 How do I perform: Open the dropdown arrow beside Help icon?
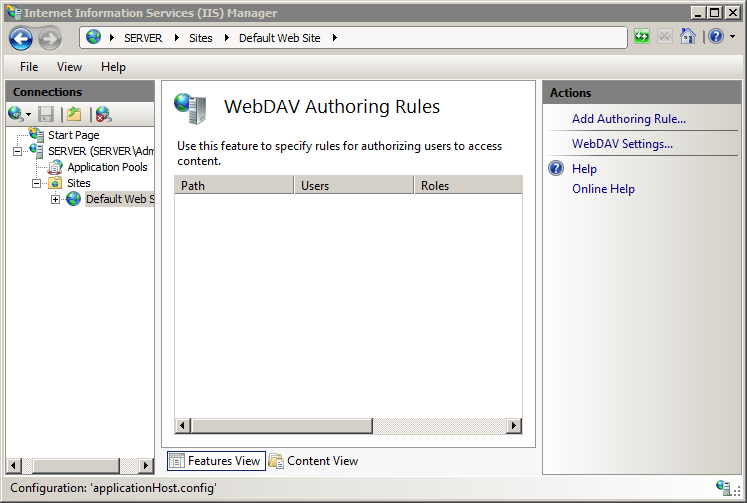(732, 37)
